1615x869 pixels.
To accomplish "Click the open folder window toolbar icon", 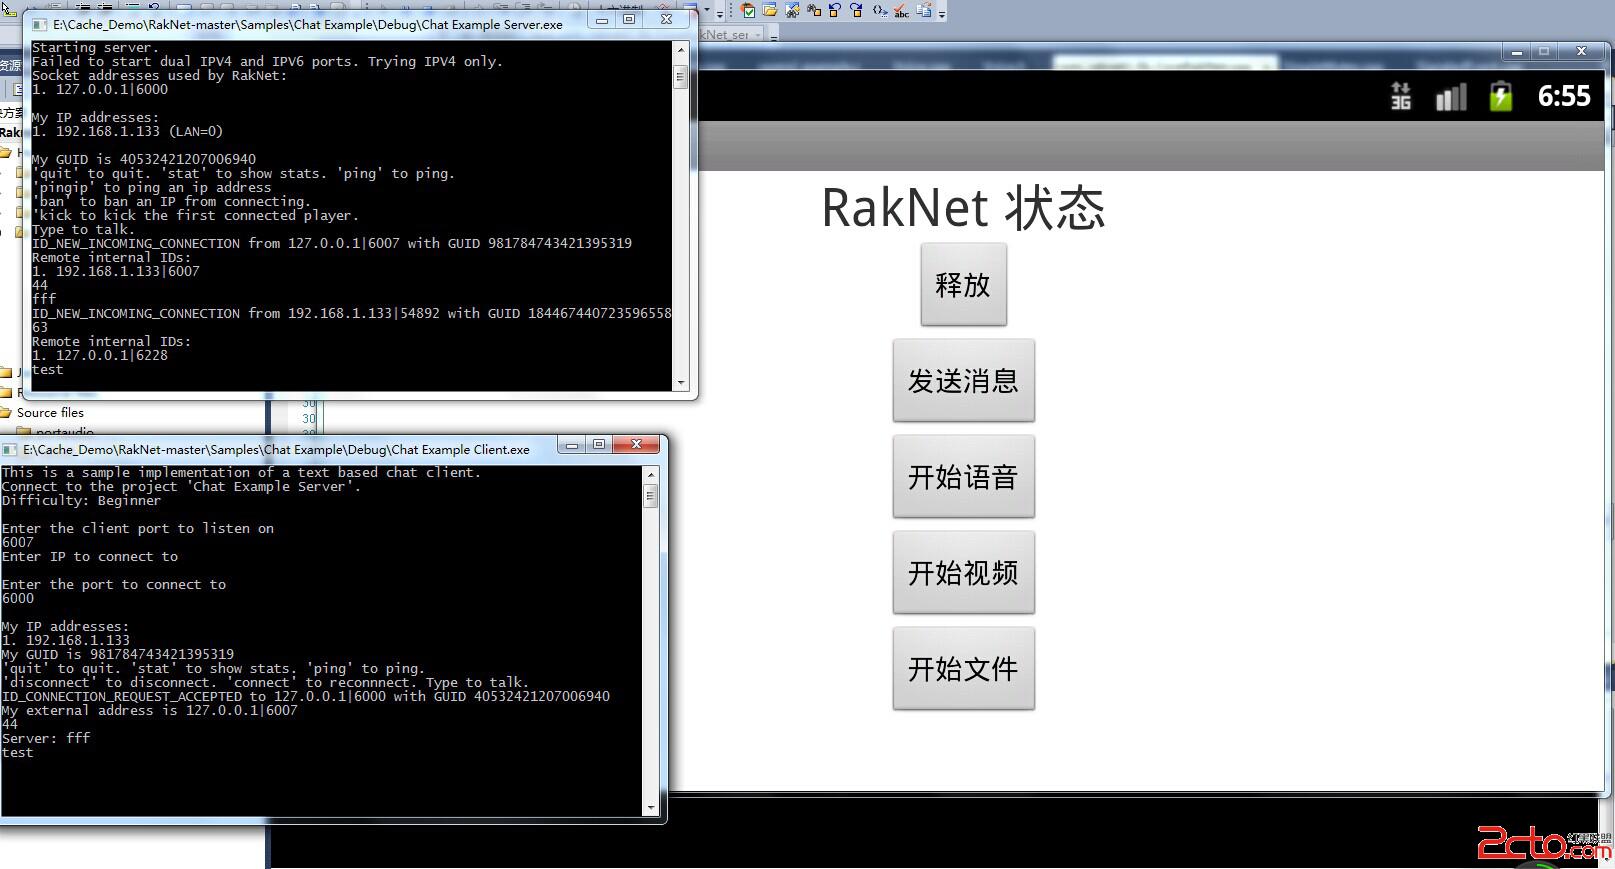I will point(770,10).
